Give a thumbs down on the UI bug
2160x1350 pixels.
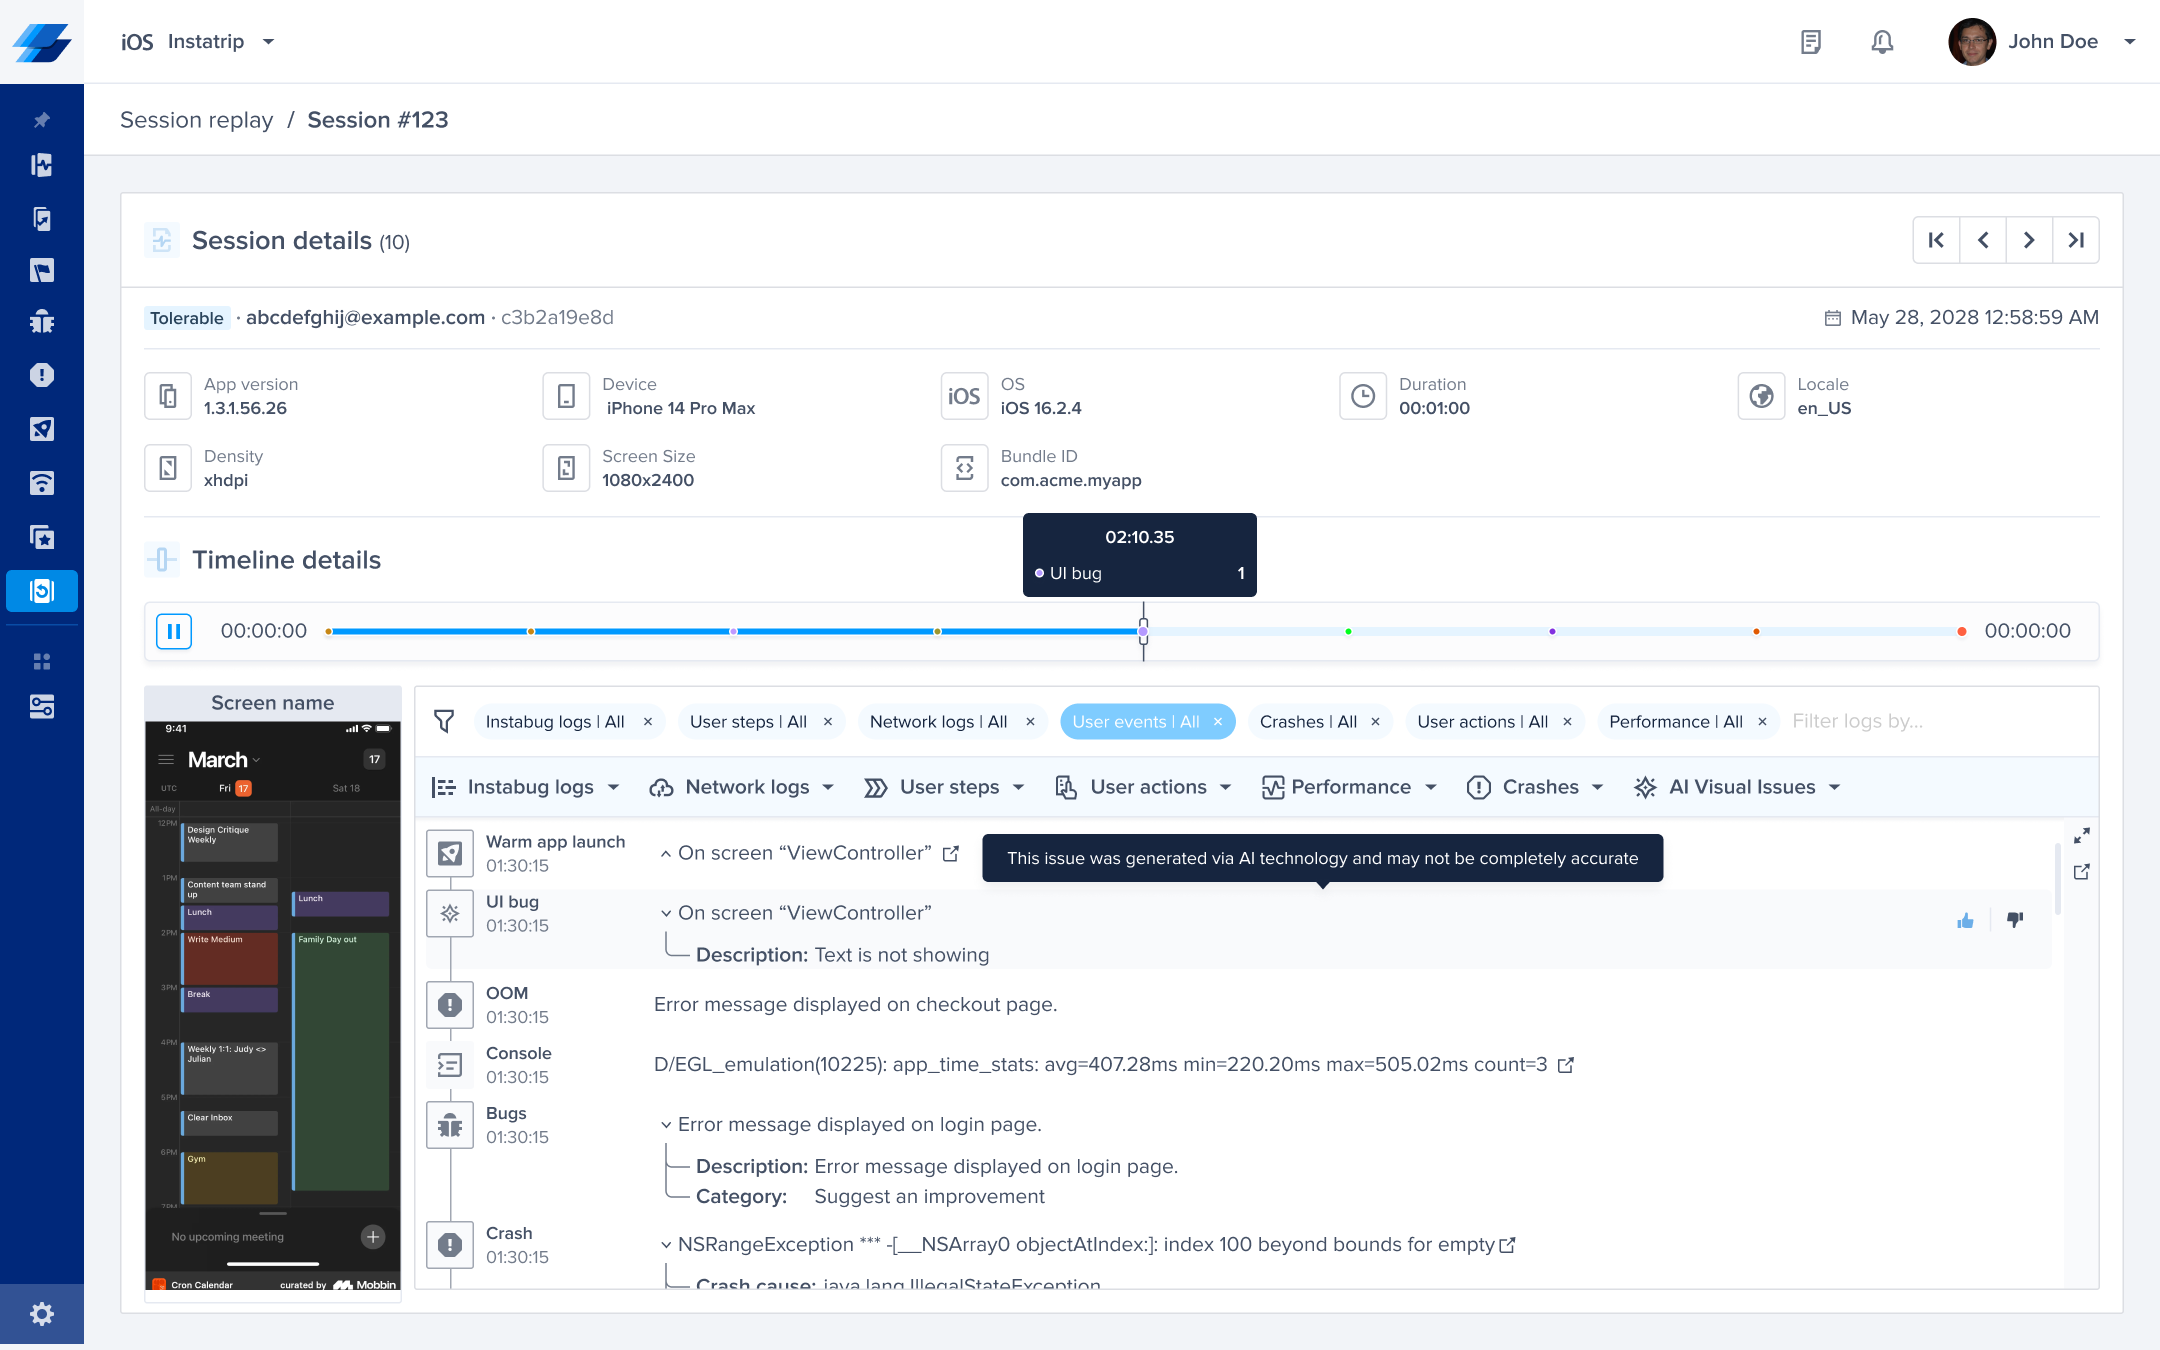coord(2015,920)
